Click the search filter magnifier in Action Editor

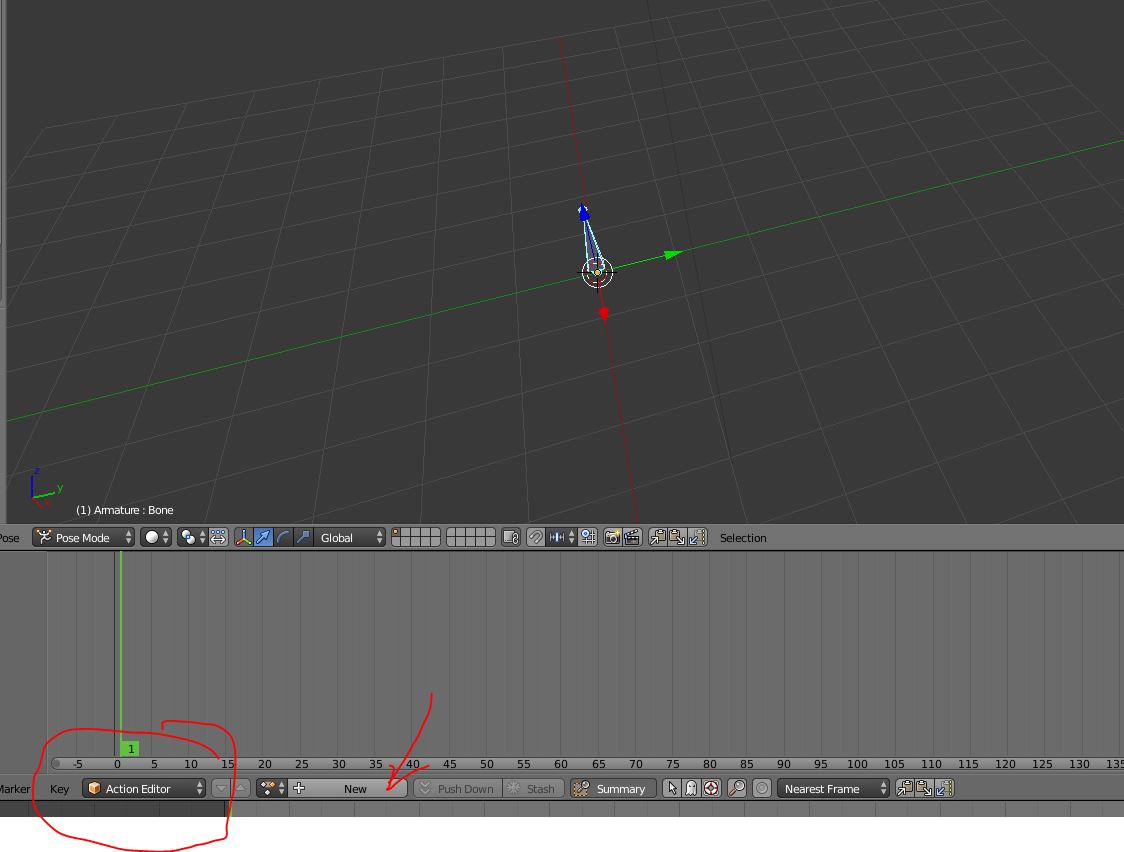(737, 789)
